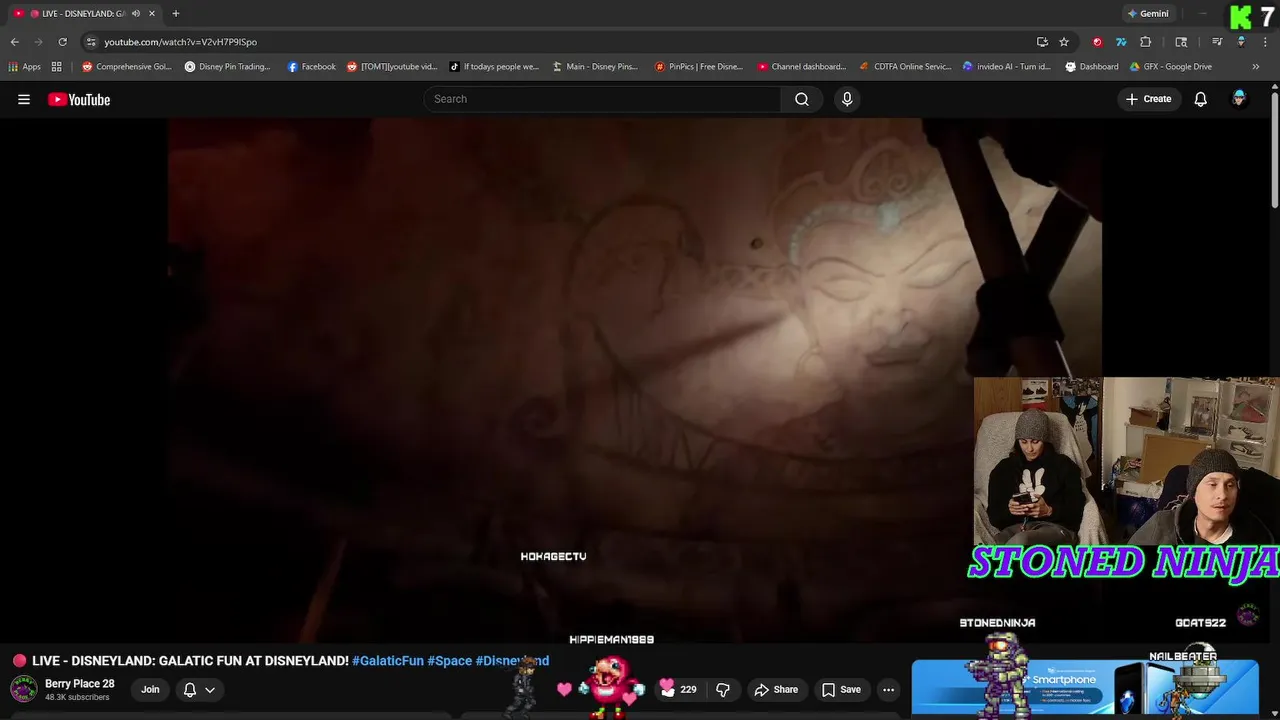The height and width of the screenshot is (720, 1280).
Task: Open the install app icon in address bar
Action: coord(1042,42)
